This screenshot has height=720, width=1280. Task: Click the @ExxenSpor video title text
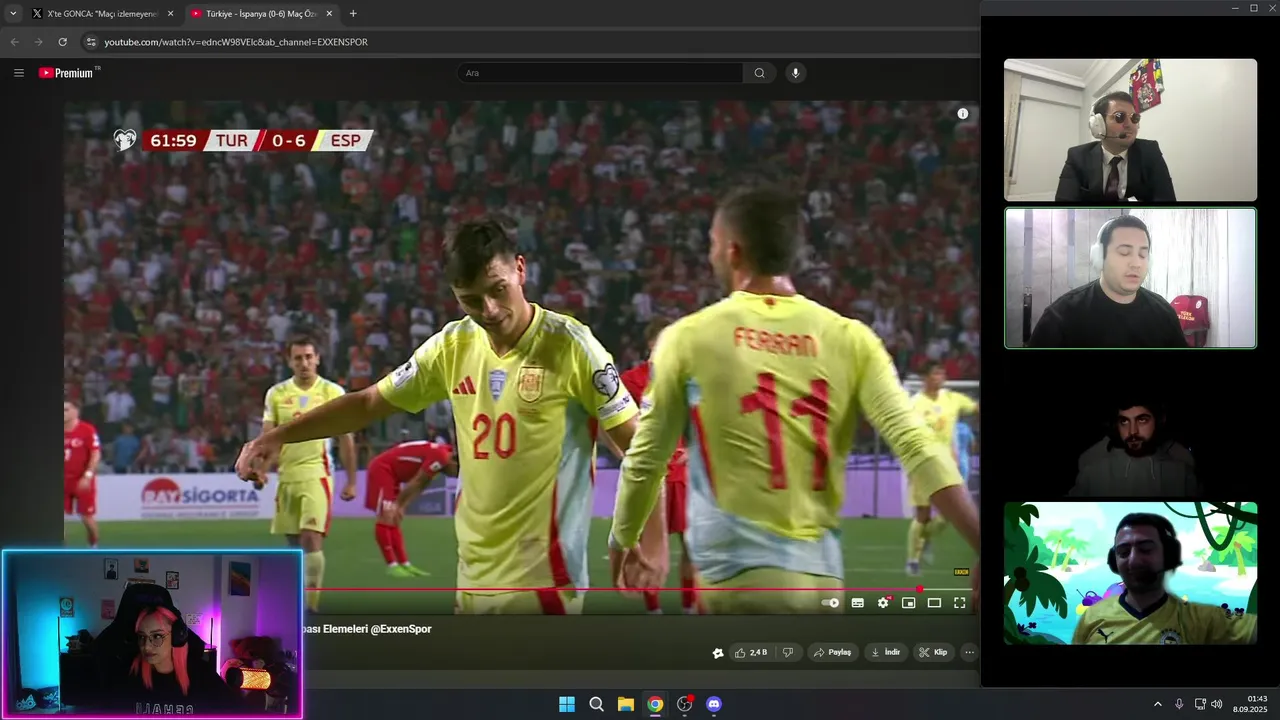(366, 629)
